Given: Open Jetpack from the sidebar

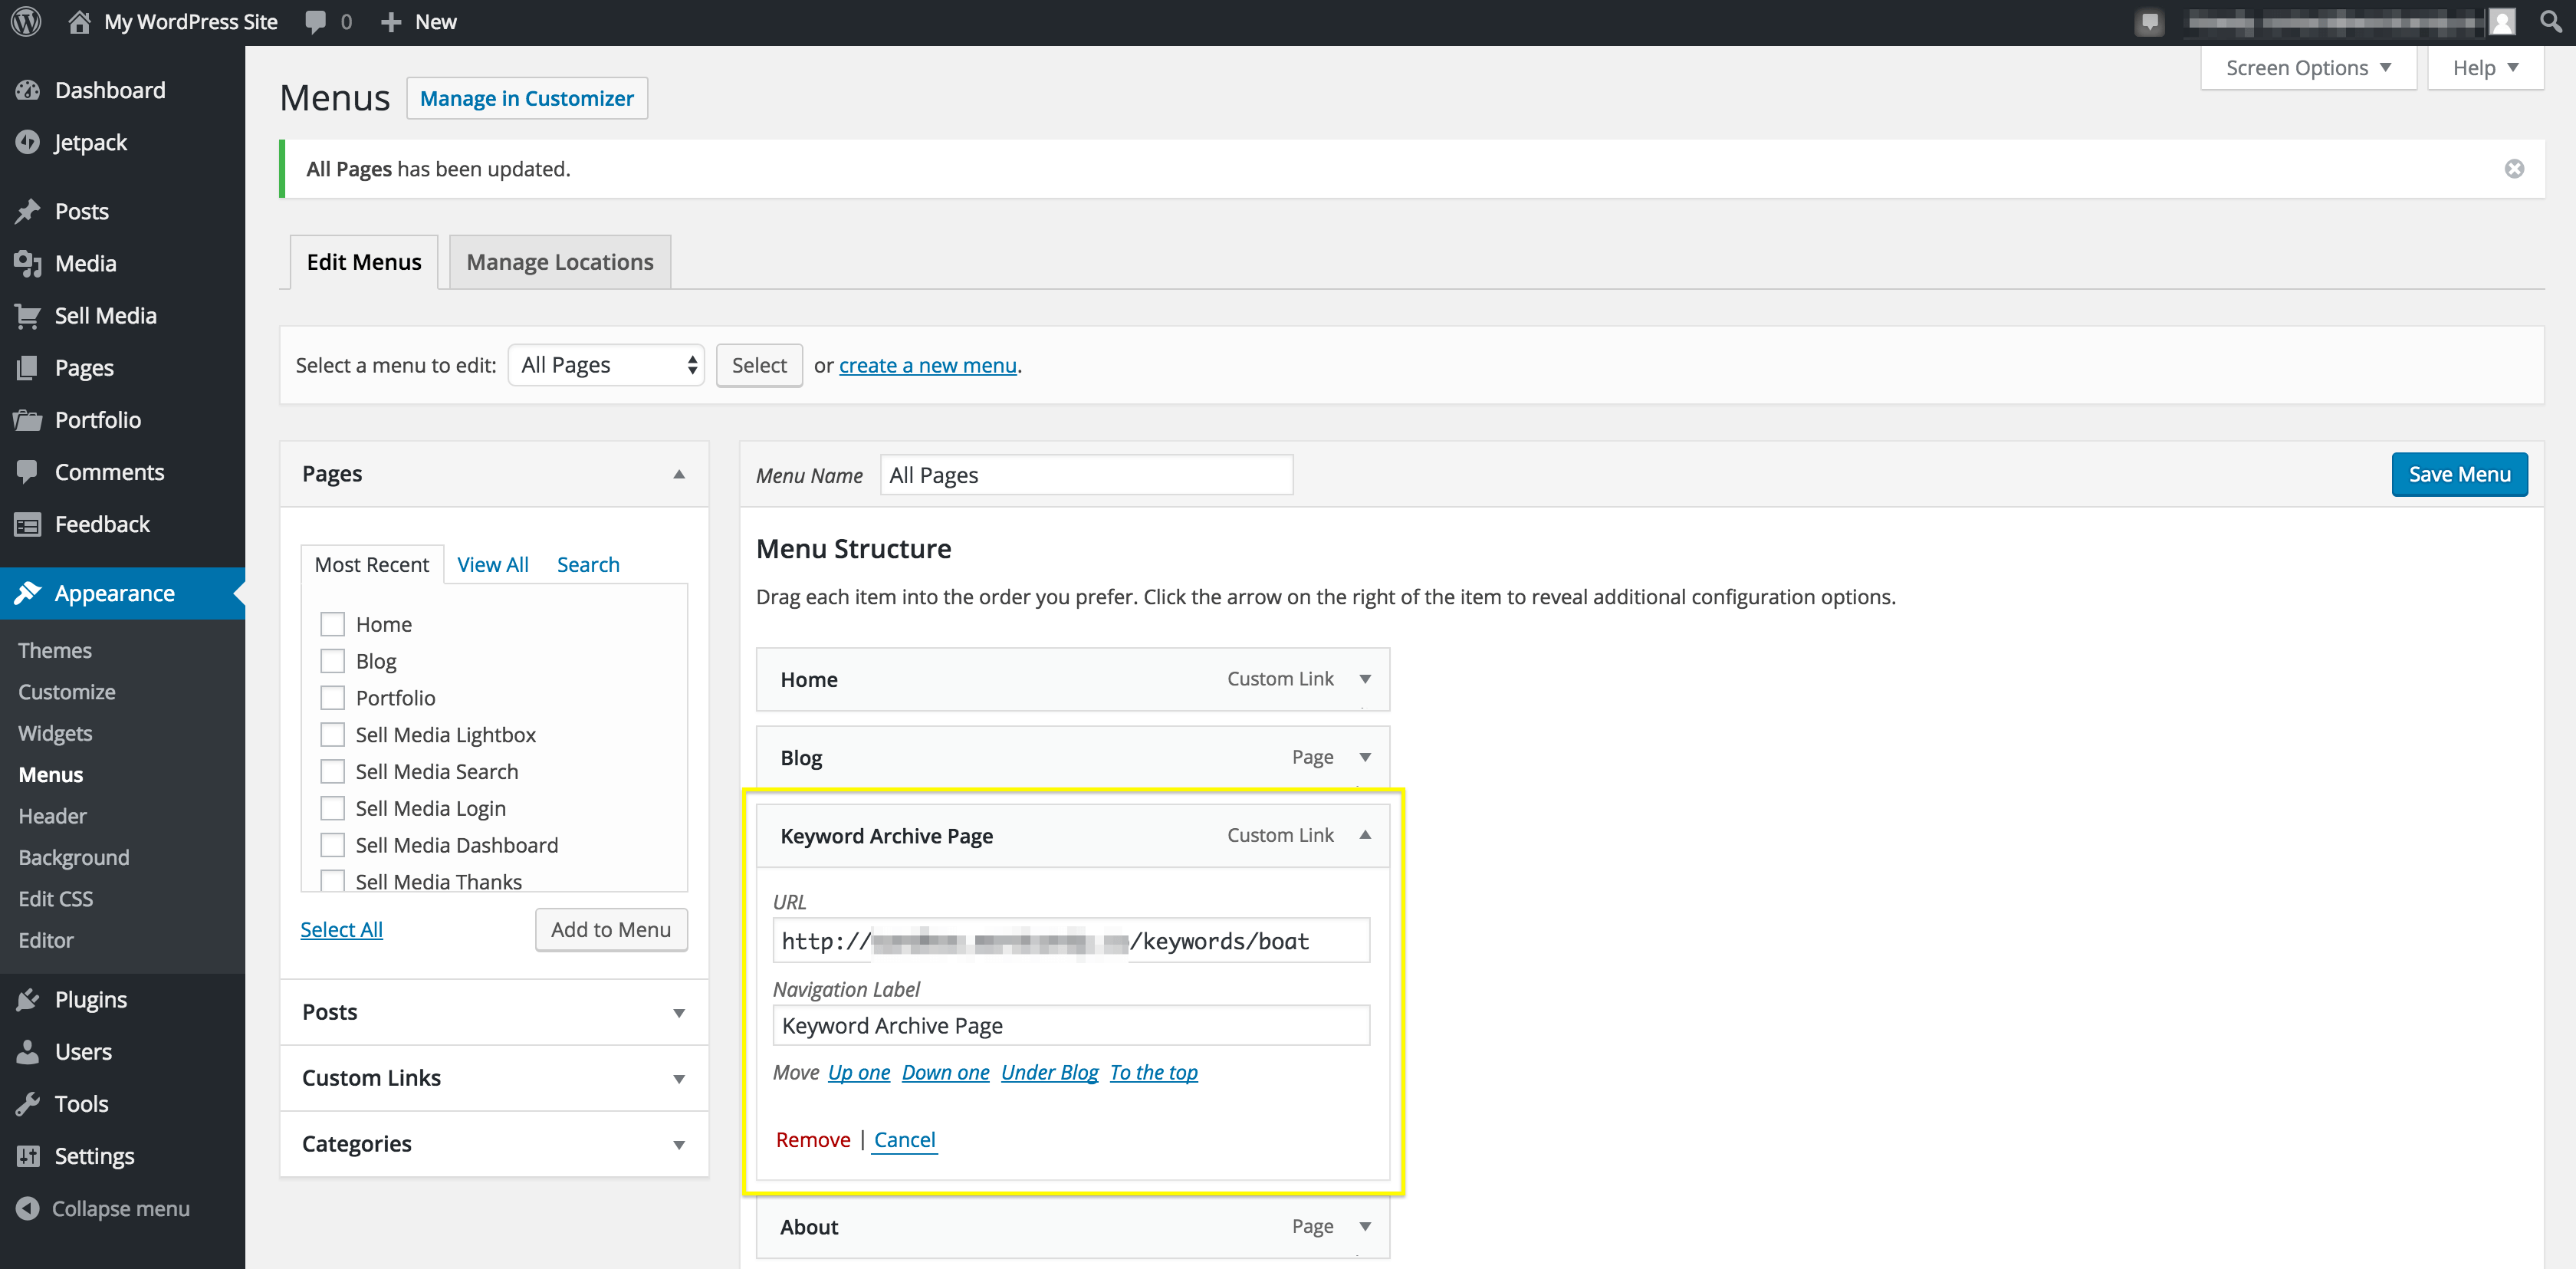Looking at the screenshot, I should click(x=90, y=143).
